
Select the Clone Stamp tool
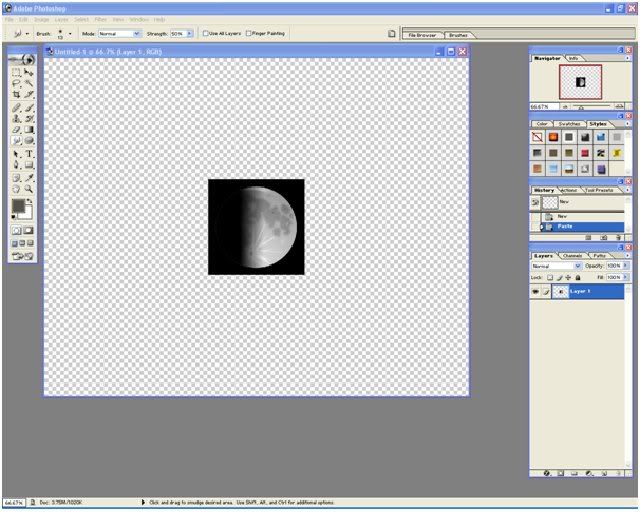click(x=16, y=119)
